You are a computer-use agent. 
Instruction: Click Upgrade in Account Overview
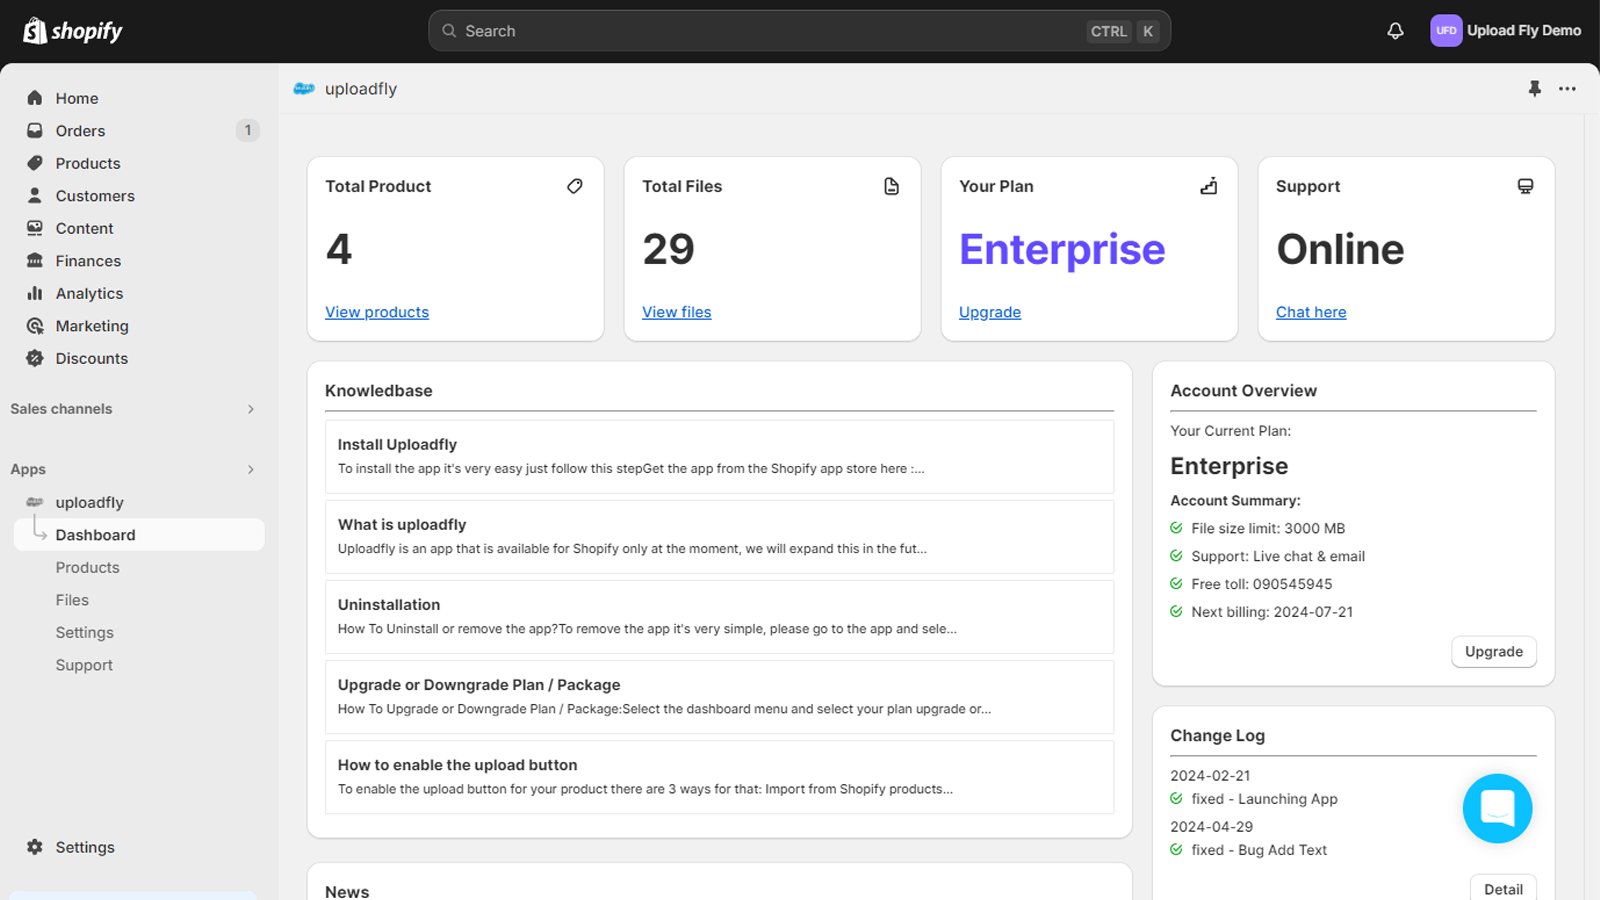click(x=1493, y=651)
